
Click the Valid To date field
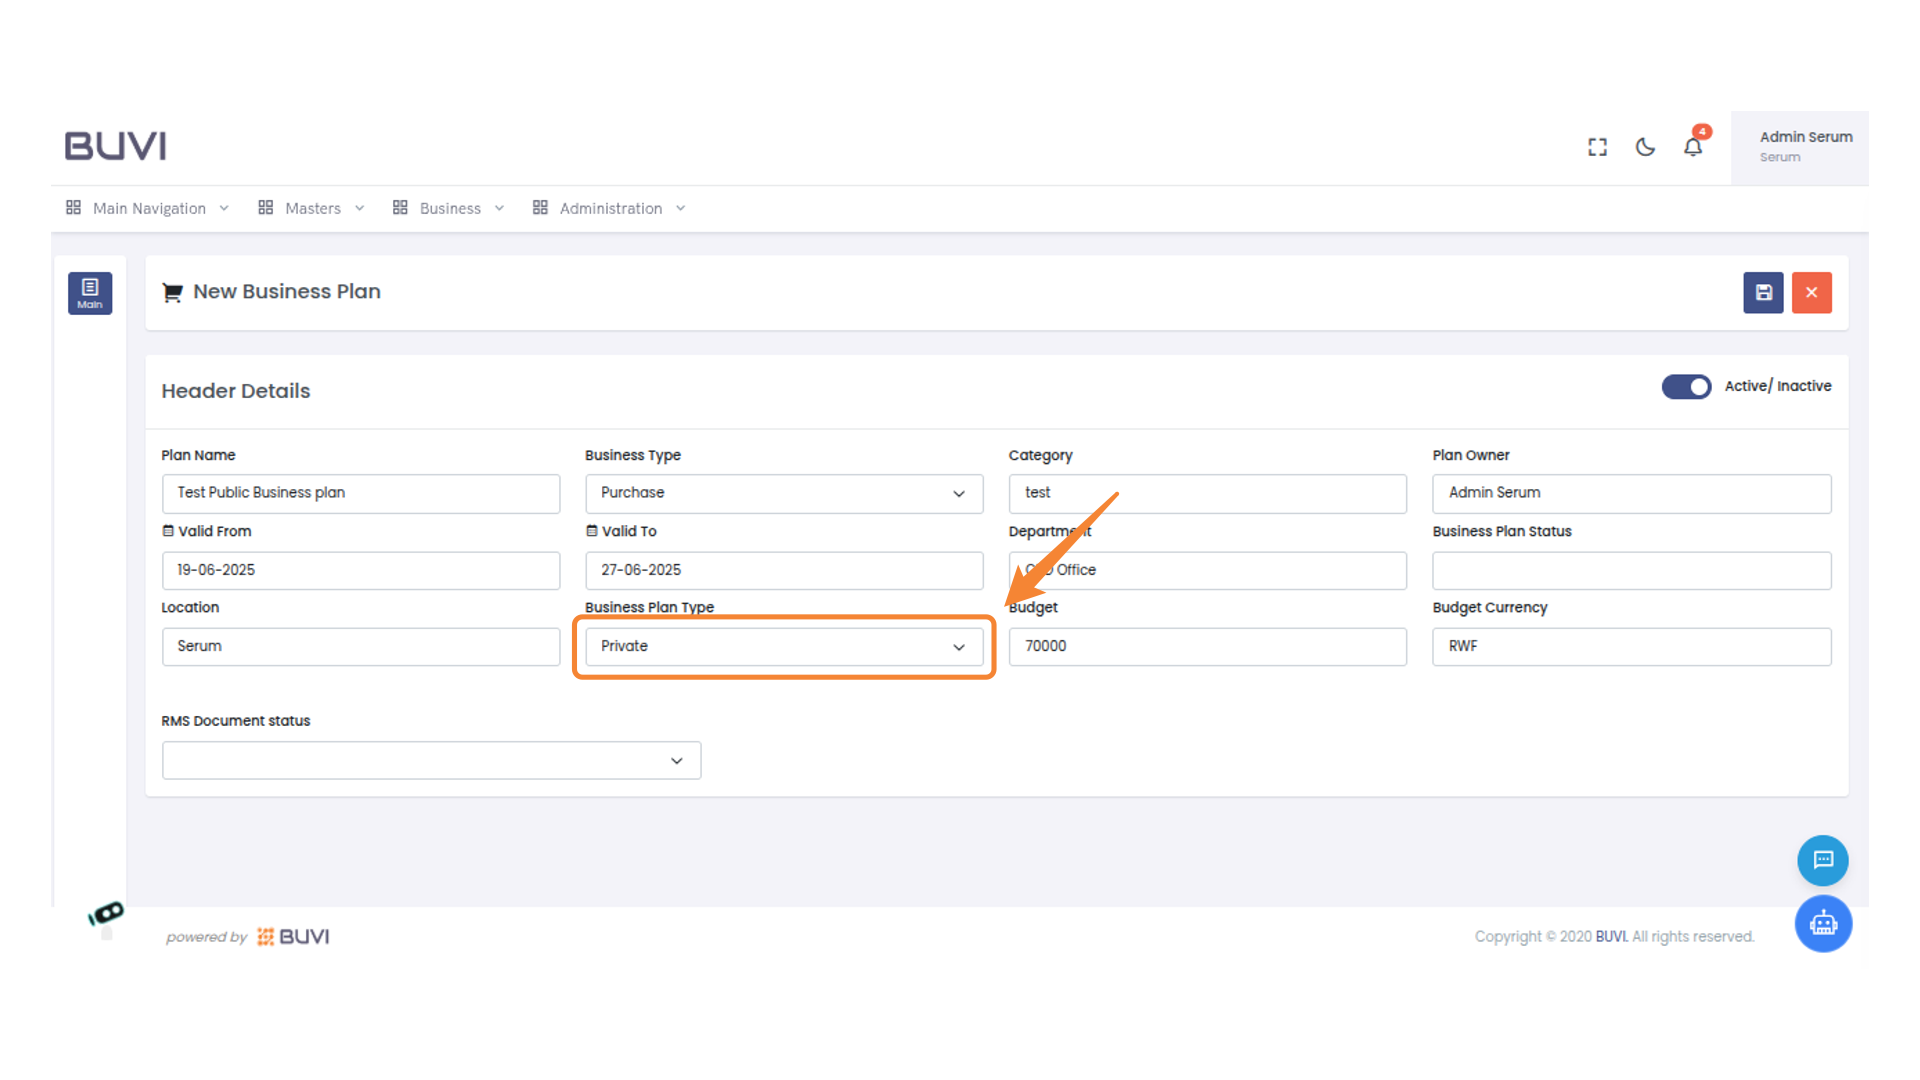tap(783, 570)
